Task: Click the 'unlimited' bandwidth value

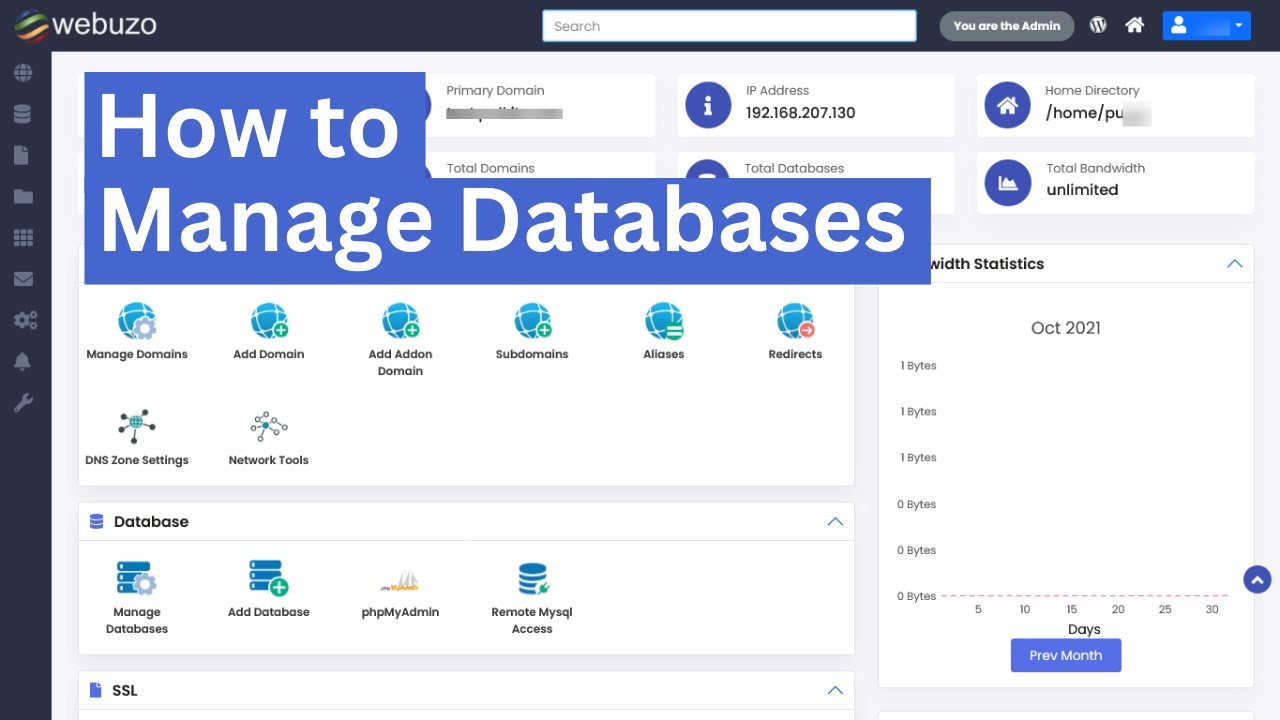Action: pos(1082,189)
